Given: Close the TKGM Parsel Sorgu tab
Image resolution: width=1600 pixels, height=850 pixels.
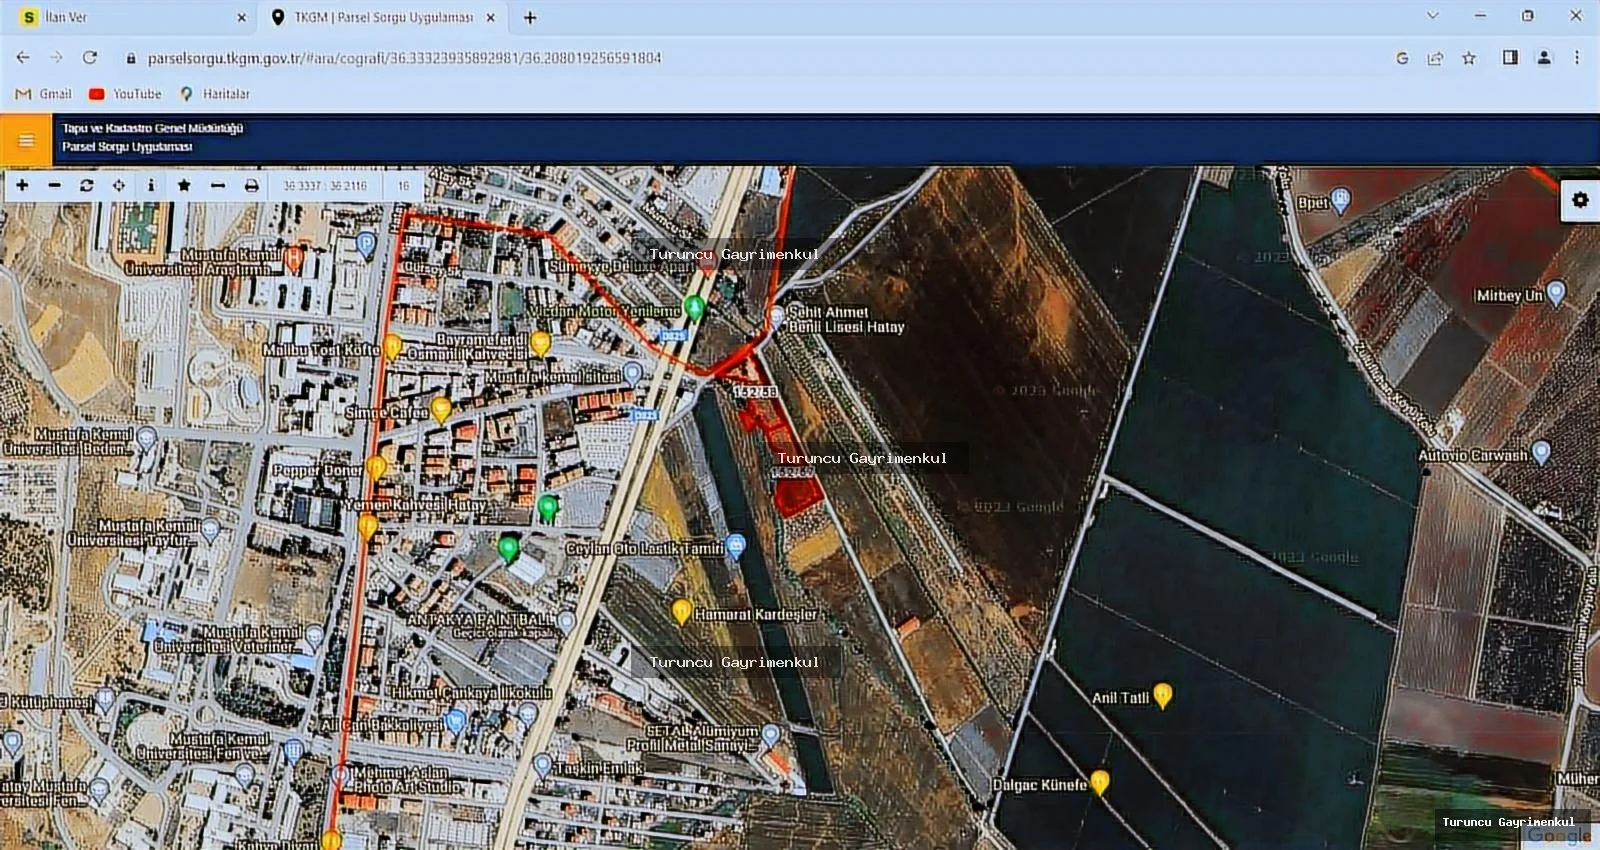Looking at the screenshot, I should pos(490,17).
